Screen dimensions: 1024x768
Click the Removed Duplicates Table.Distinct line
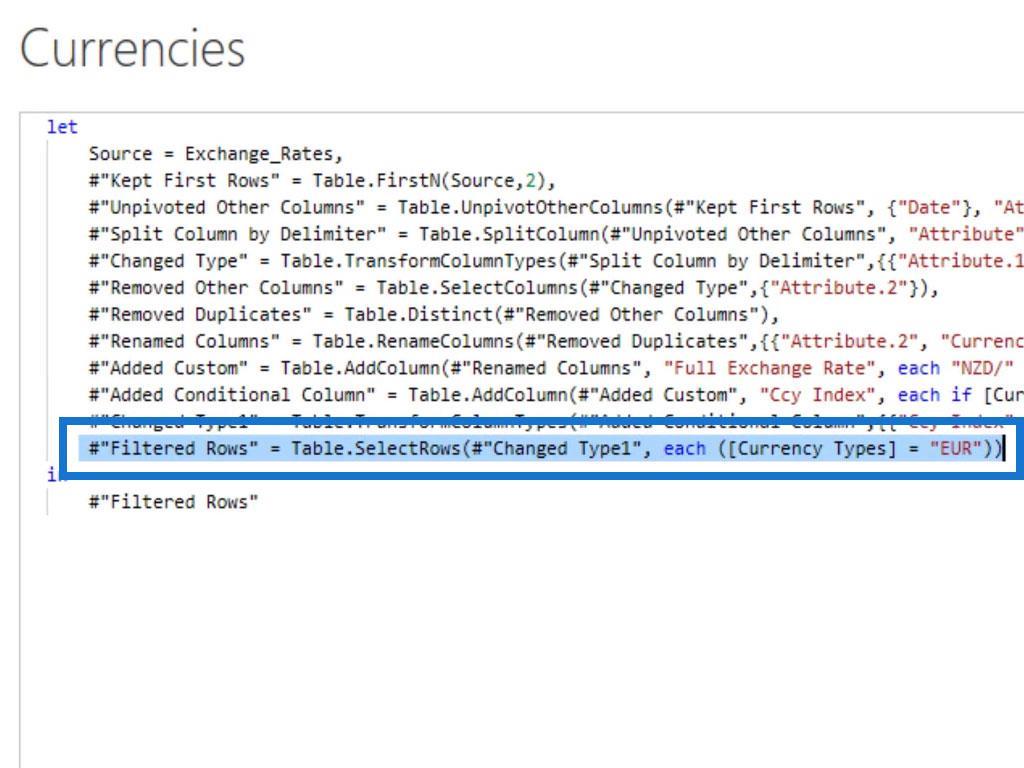coord(434,314)
